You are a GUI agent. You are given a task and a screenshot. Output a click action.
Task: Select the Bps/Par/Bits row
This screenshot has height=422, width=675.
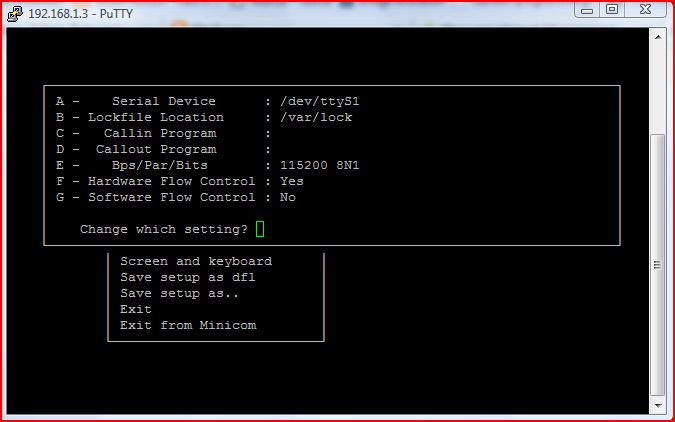tap(207, 165)
